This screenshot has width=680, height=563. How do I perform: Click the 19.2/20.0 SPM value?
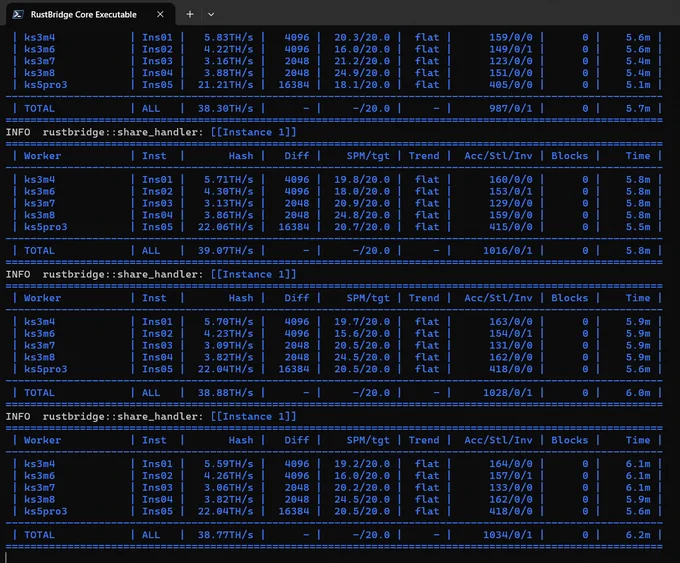362,464
